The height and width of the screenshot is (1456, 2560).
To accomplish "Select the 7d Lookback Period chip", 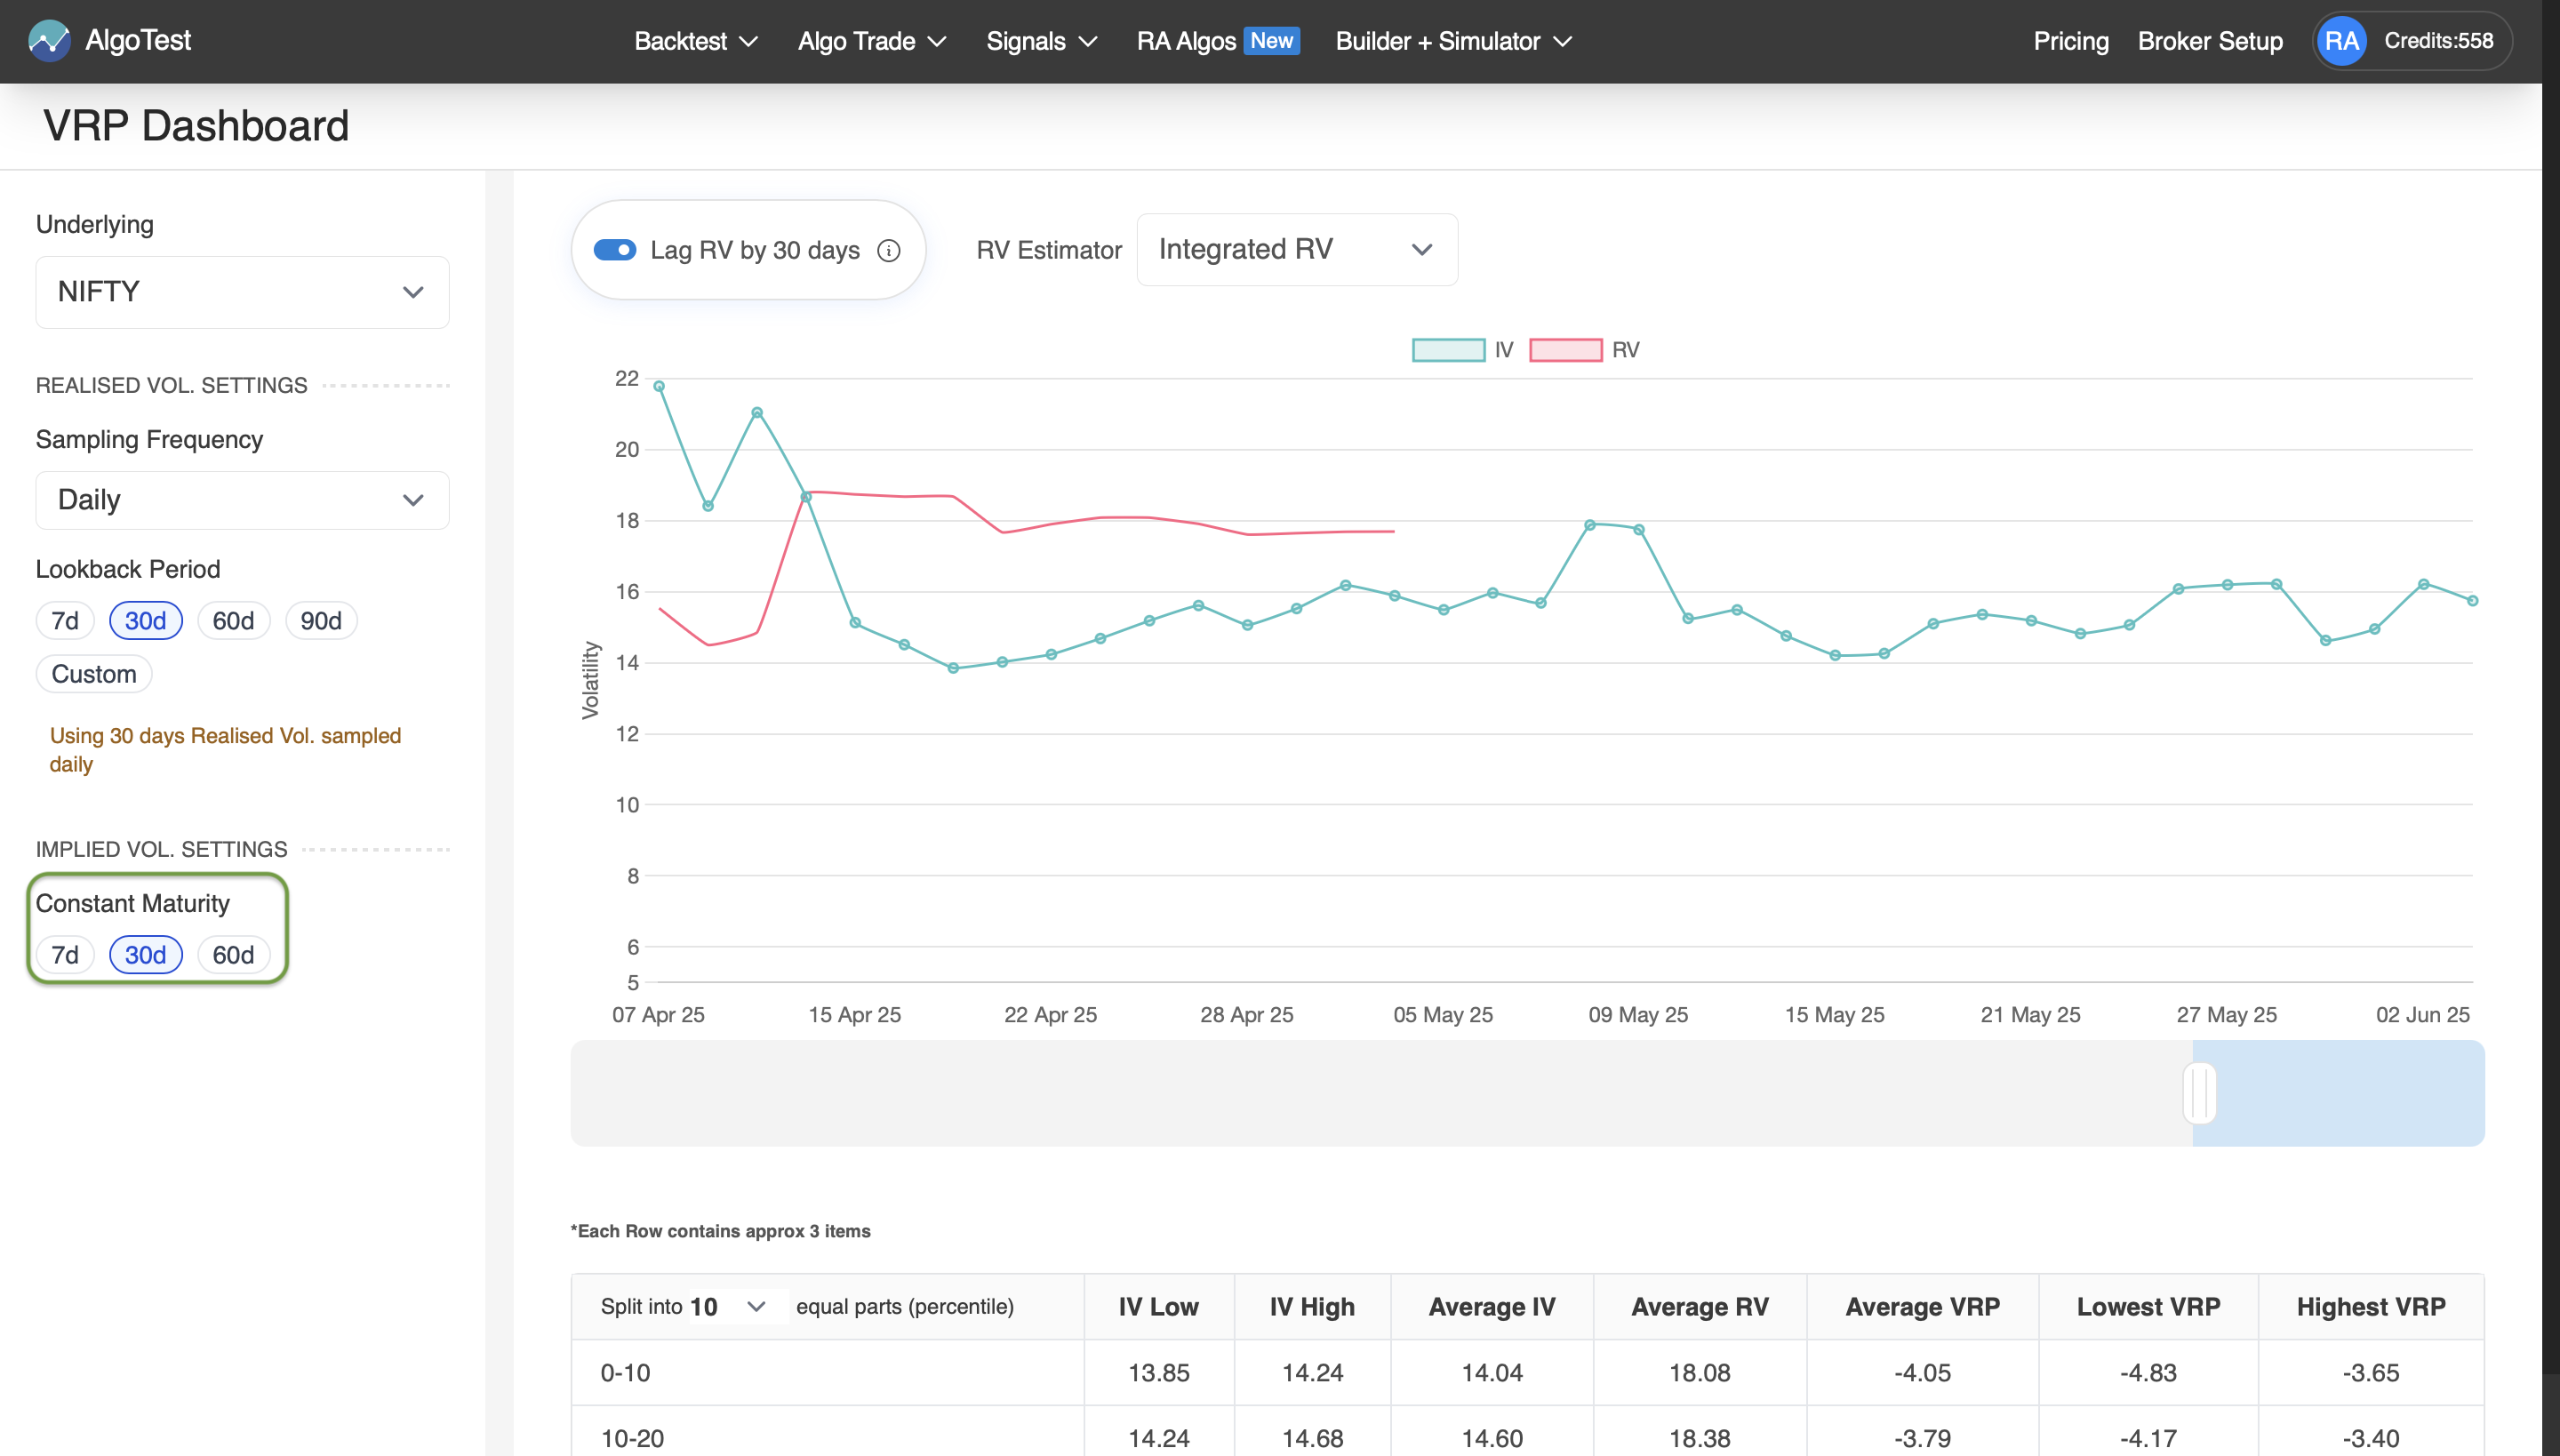I will (64, 620).
